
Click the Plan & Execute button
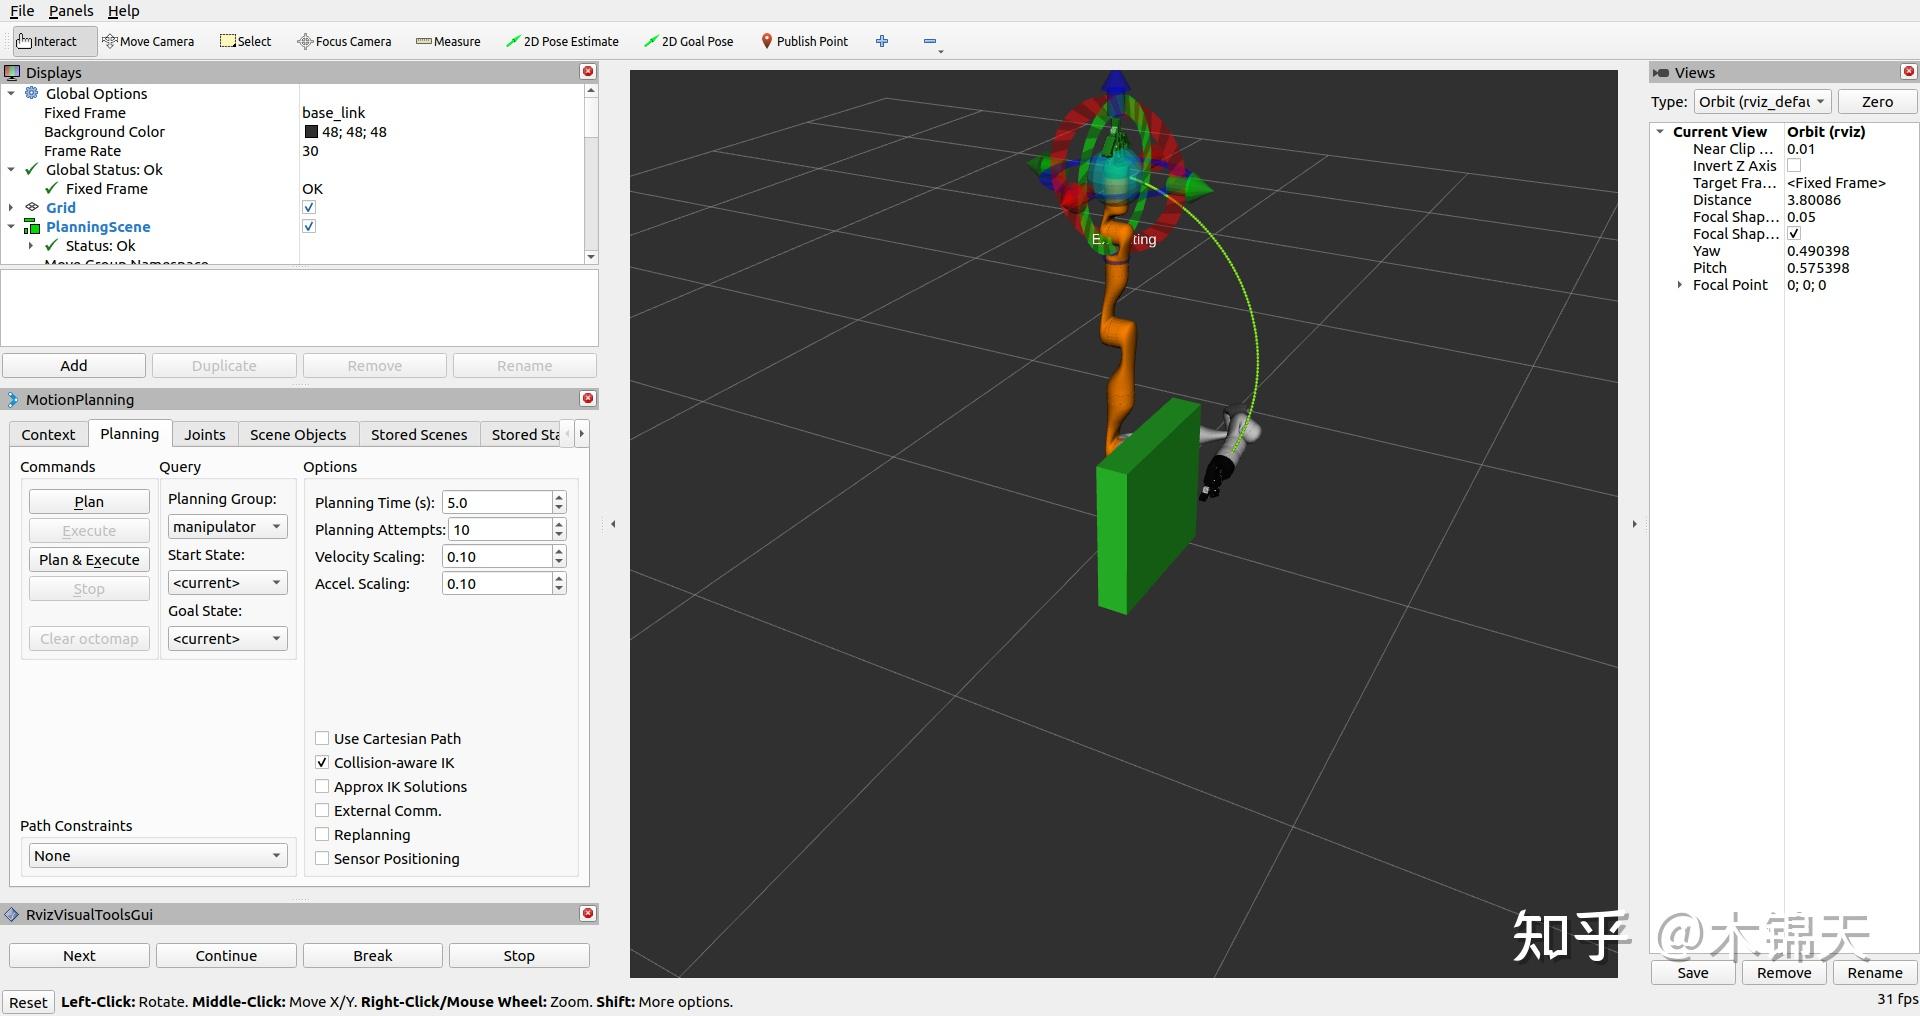pyautogui.click(x=88, y=559)
